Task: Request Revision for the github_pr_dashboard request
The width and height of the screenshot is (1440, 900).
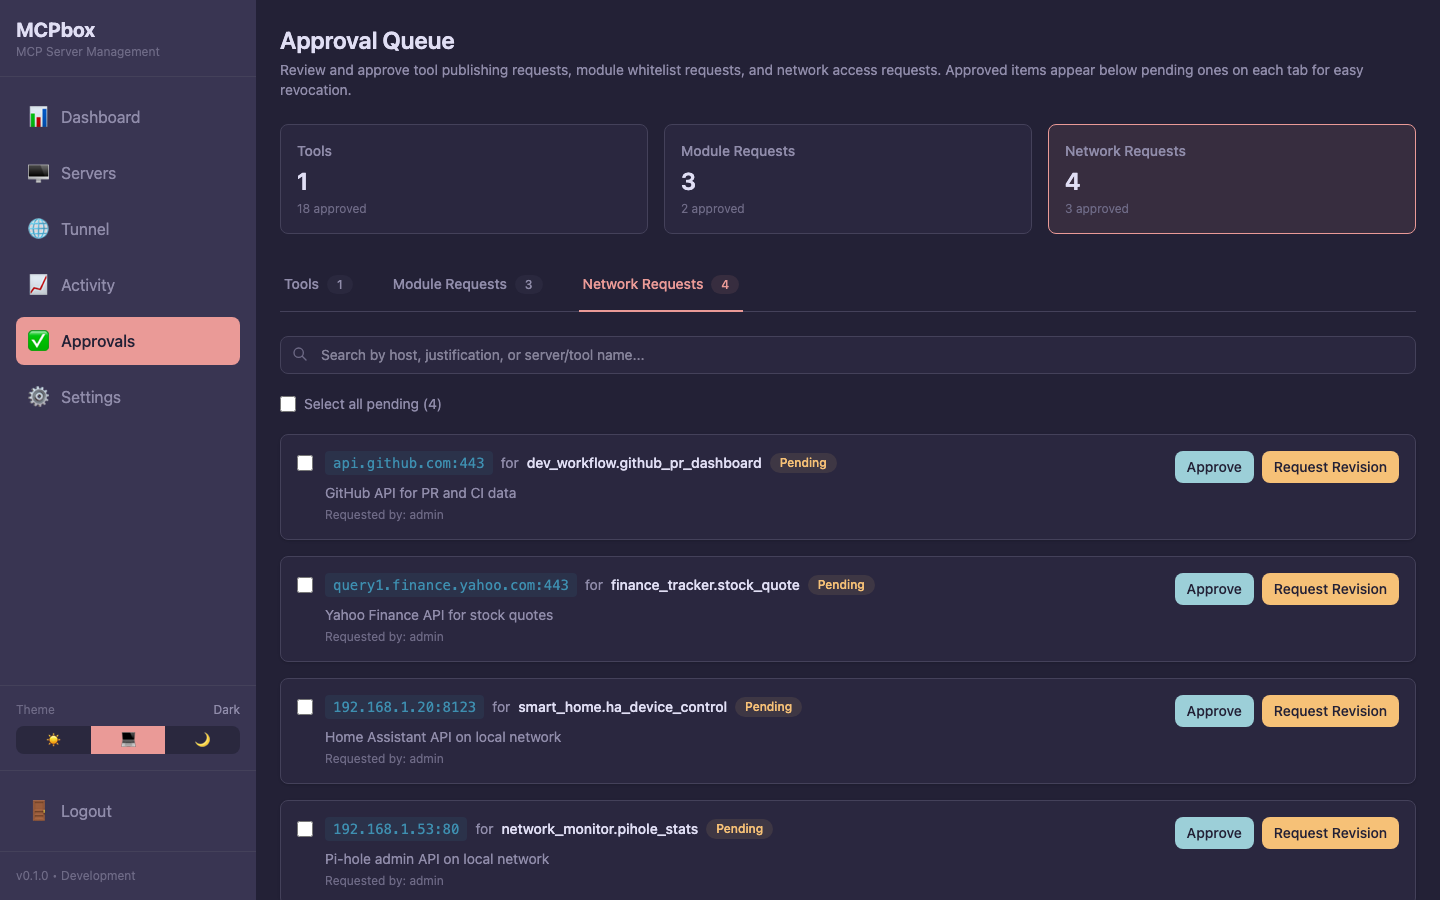Action: click(1330, 467)
